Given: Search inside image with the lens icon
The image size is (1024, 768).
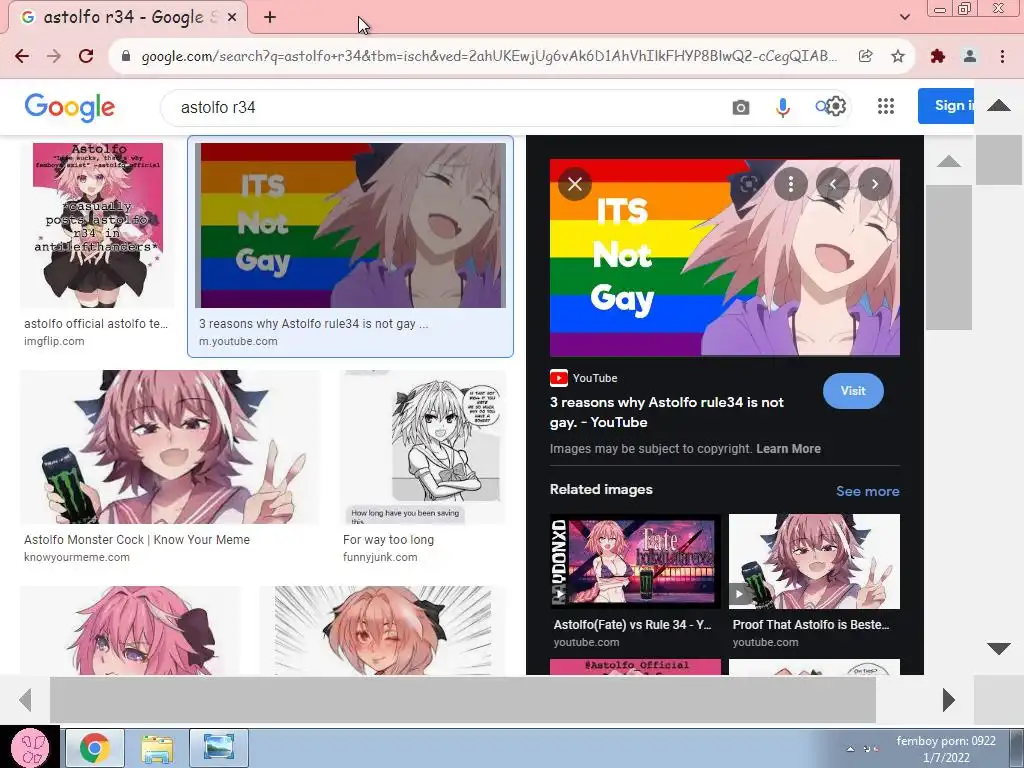Looking at the screenshot, I should click(748, 184).
